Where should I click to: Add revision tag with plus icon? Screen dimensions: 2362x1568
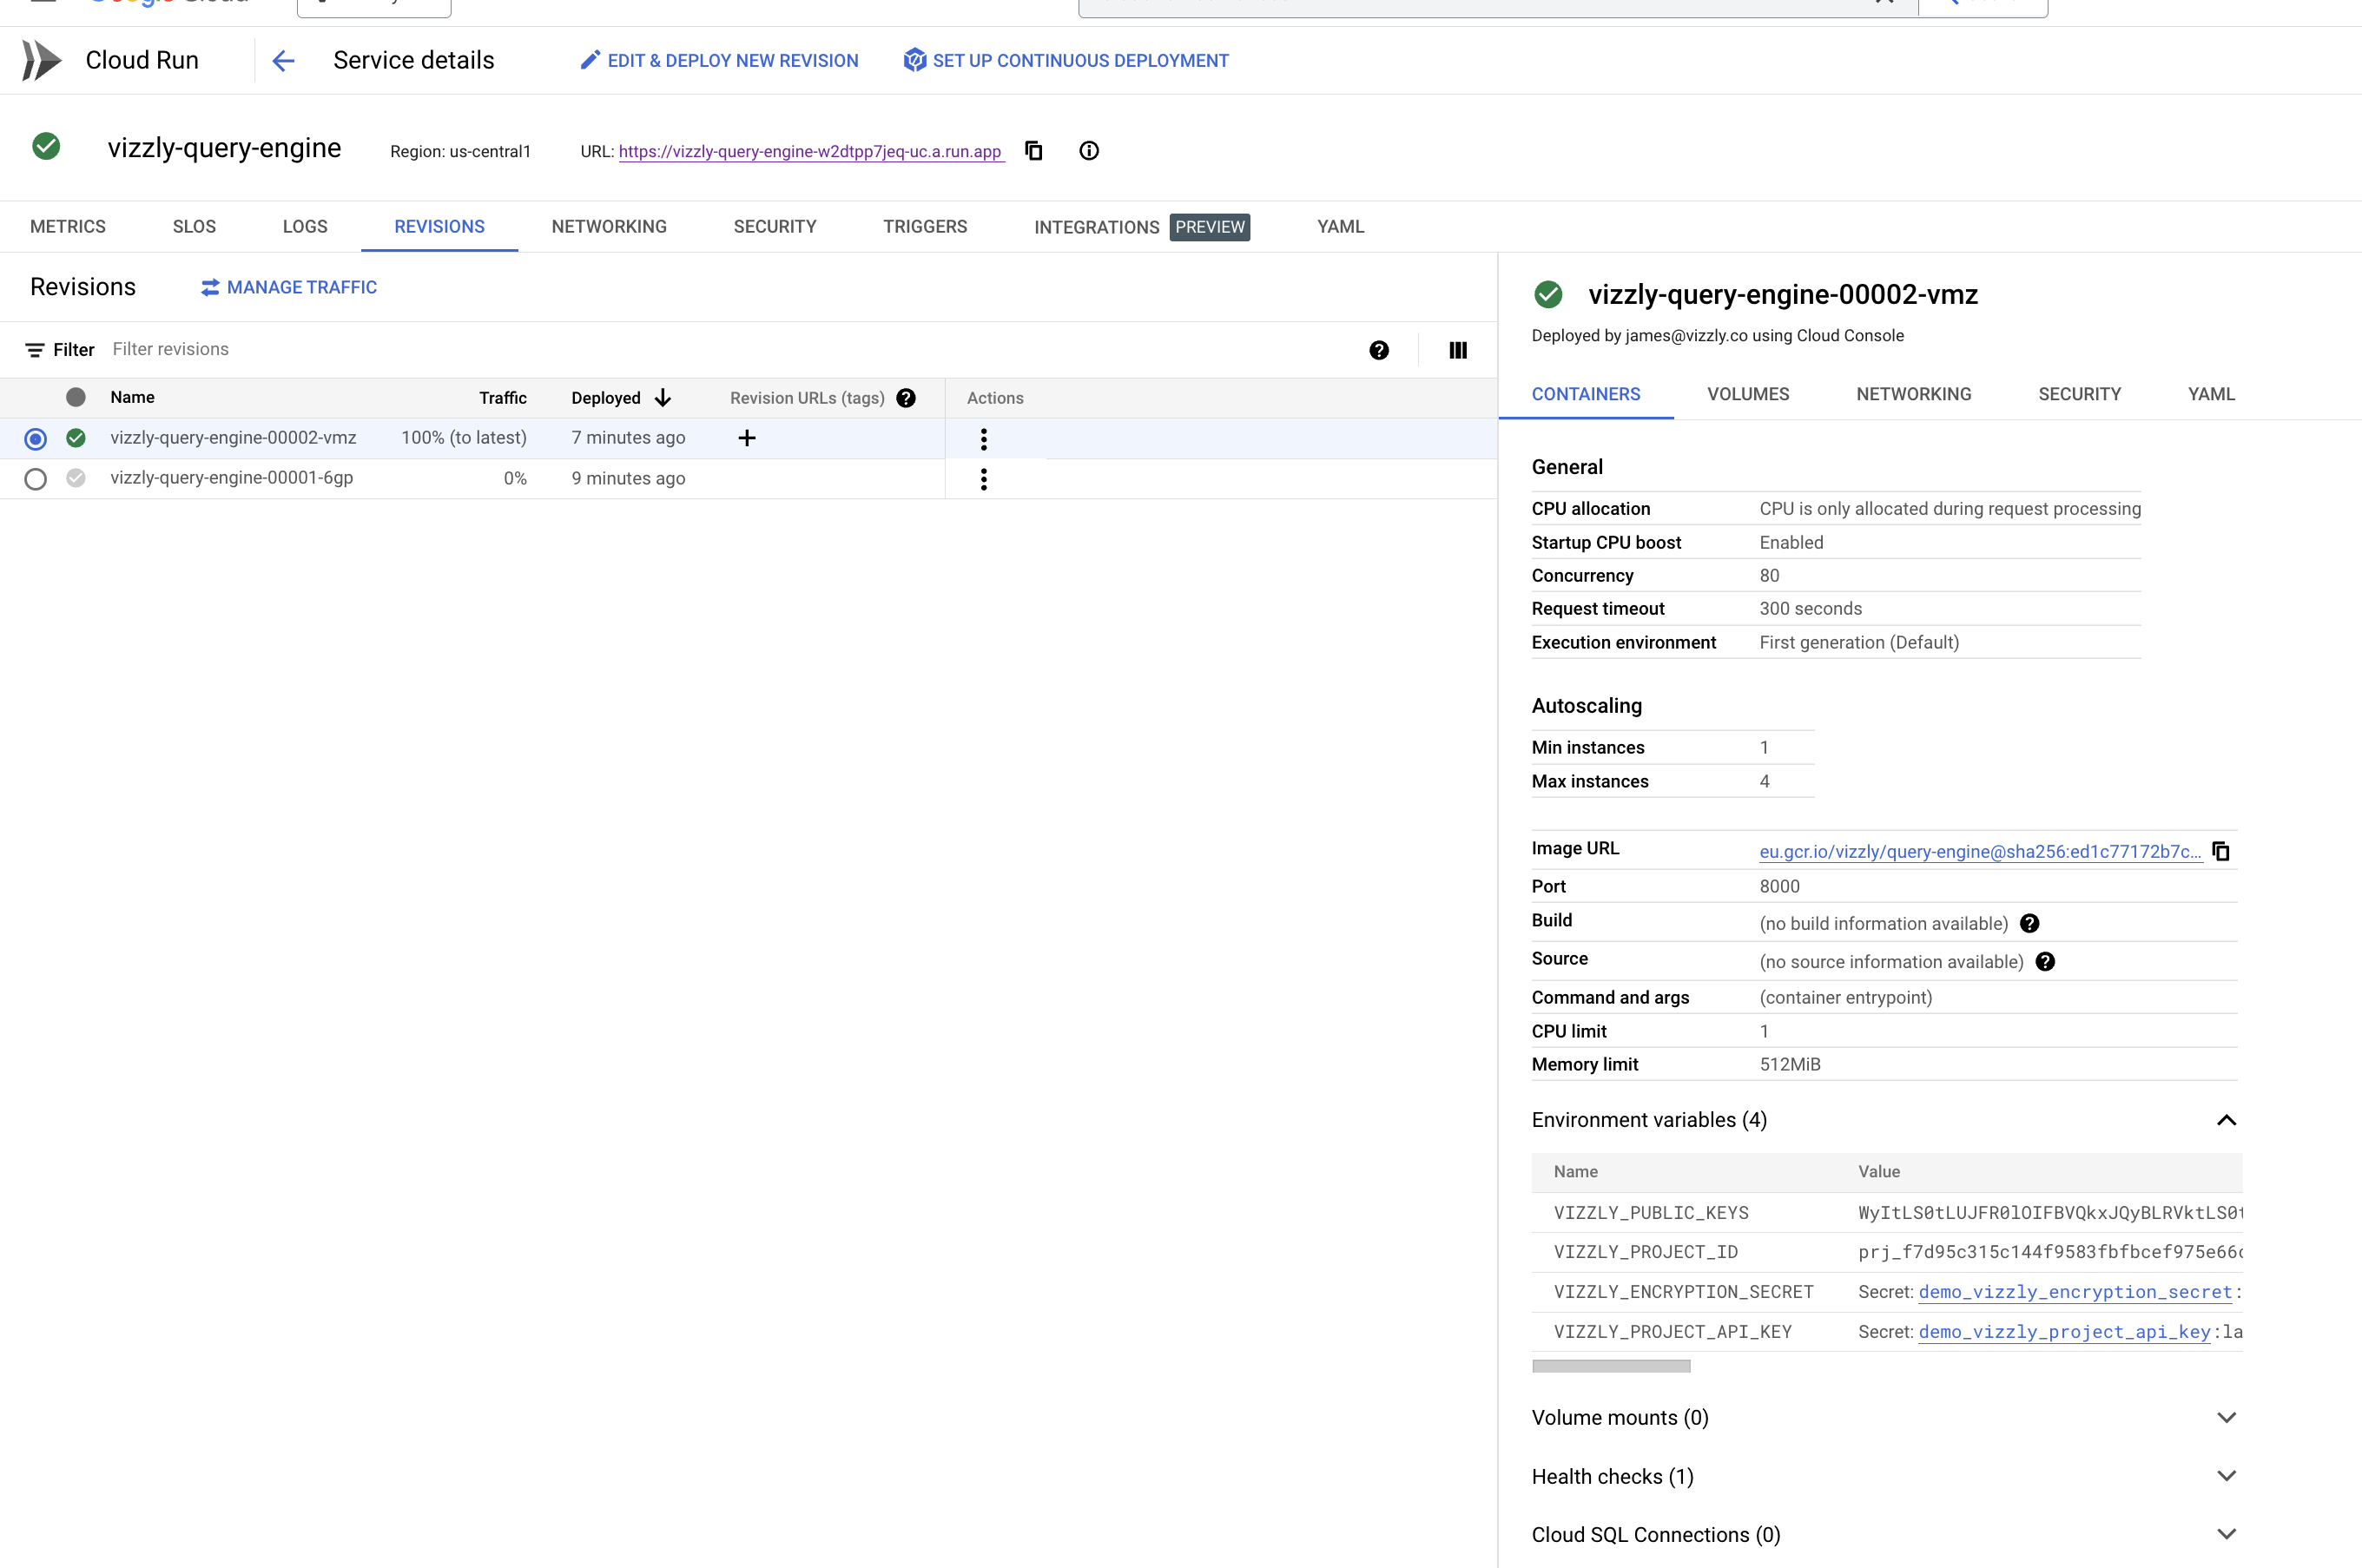tap(746, 438)
